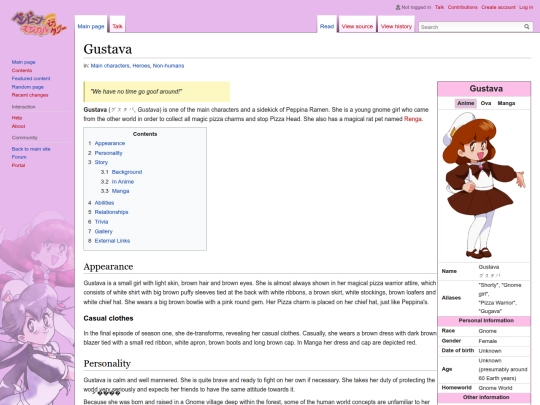Open the Main characters category
This screenshot has width=540, height=405.
pos(110,65)
